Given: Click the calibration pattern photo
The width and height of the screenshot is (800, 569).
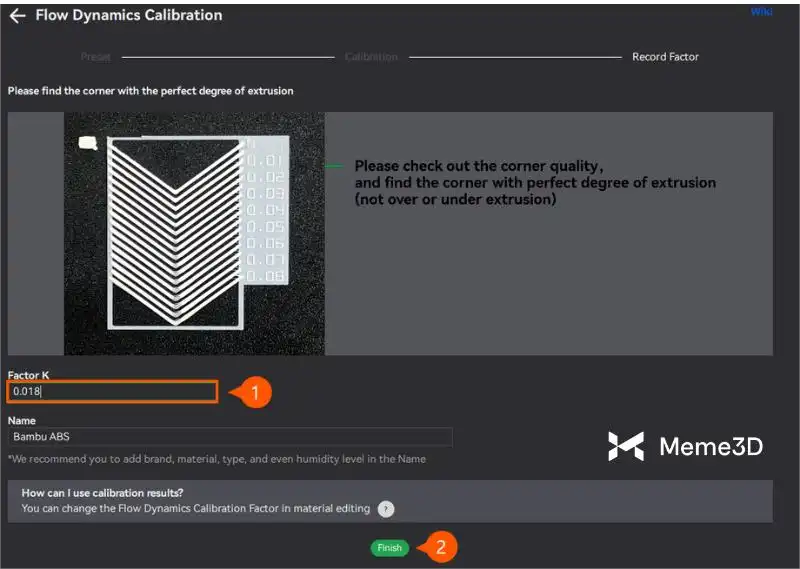Looking at the screenshot, I should tap(194, 233).
